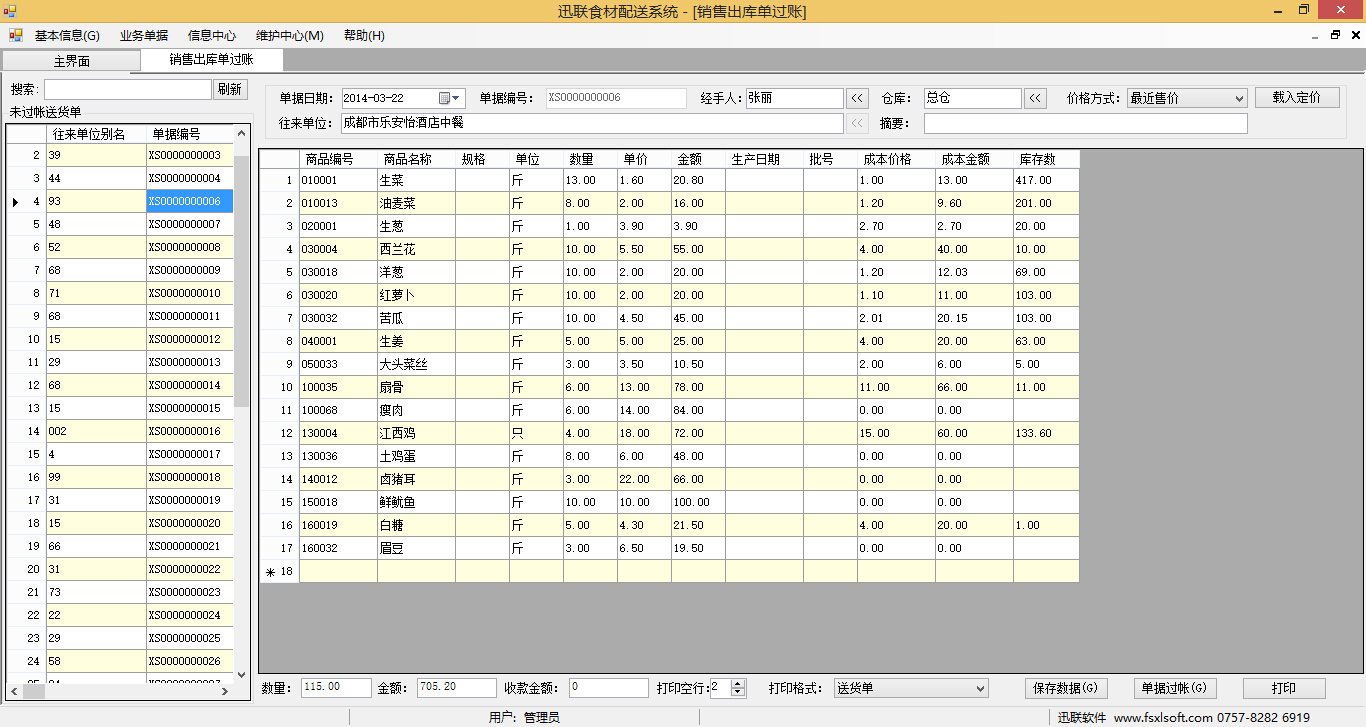Screen dimensions: 1366x727
Task: Expand the 打印格式 dropdown
Action: click(x=979, y=688)
